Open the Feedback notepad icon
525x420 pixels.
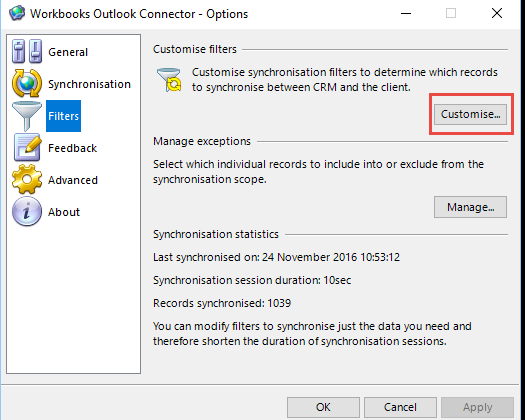(27, 147)
